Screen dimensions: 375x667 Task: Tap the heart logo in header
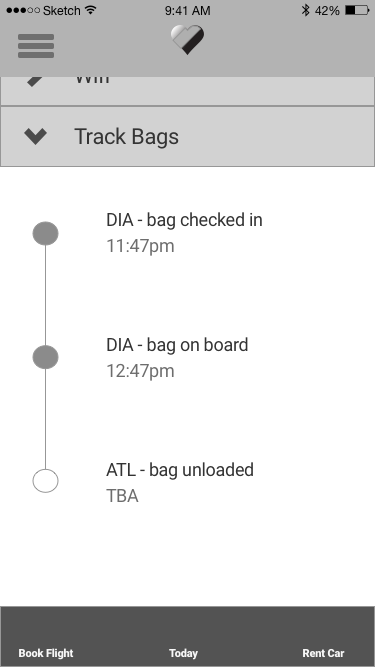pos(188,40)
